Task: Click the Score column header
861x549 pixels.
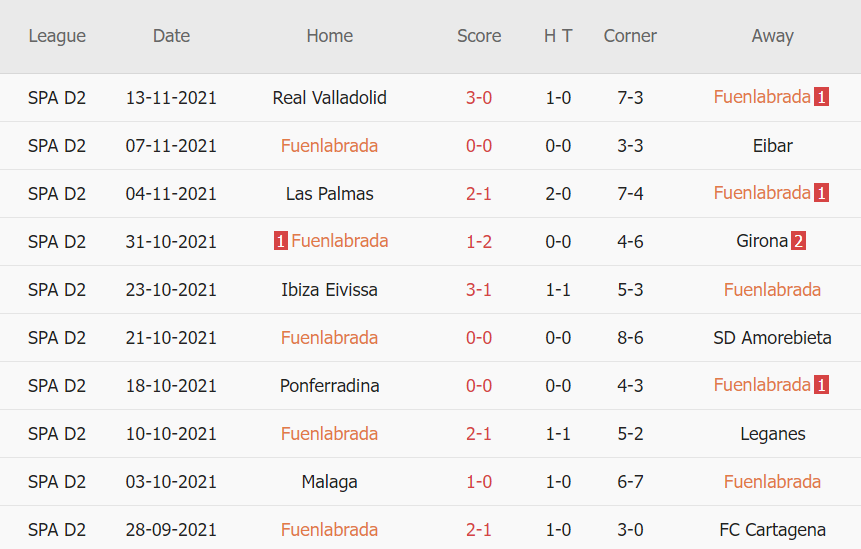Action: 479,36
